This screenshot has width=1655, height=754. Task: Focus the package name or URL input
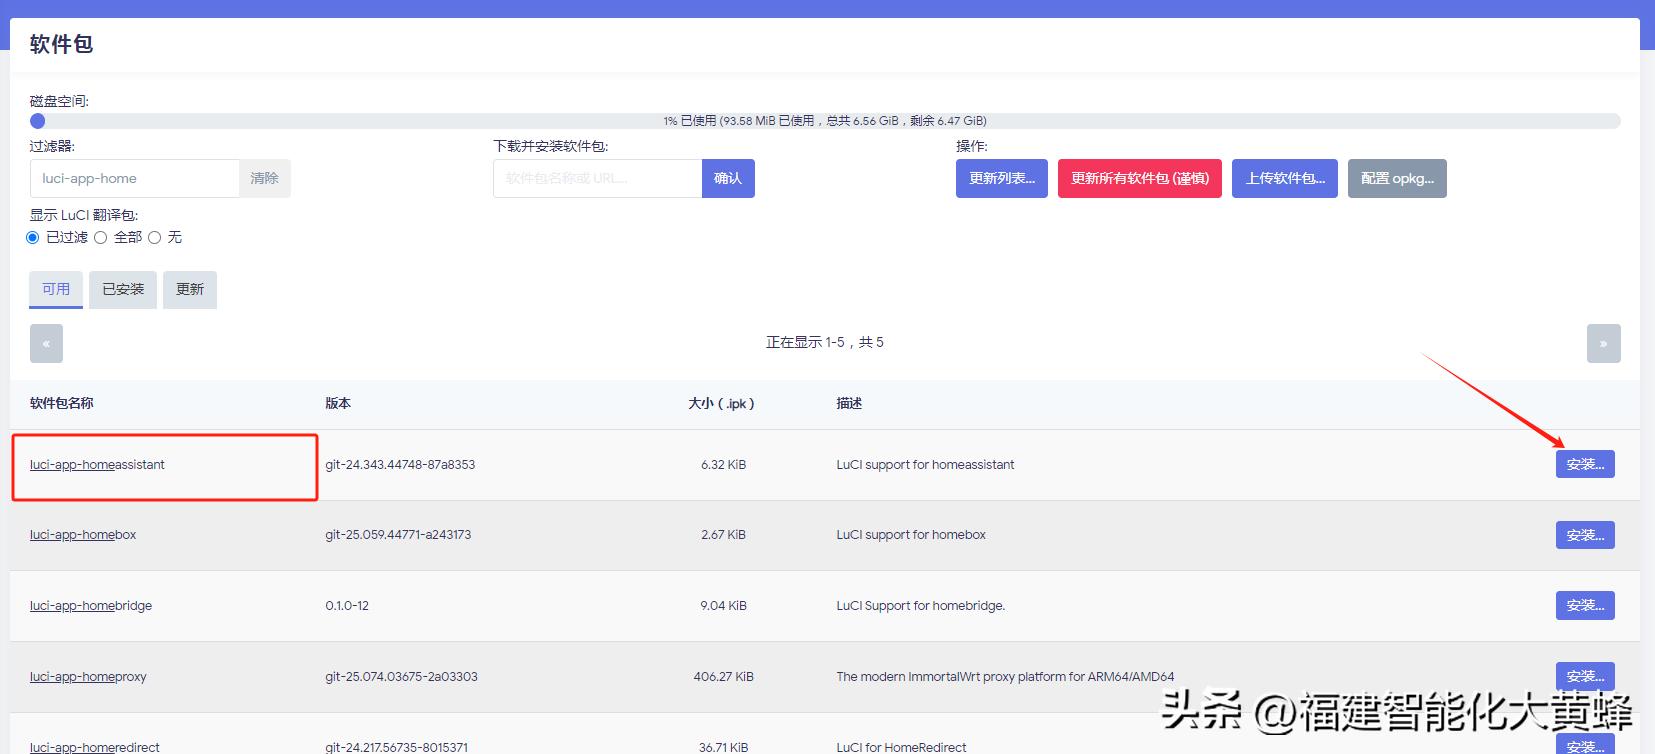[597, 178]
